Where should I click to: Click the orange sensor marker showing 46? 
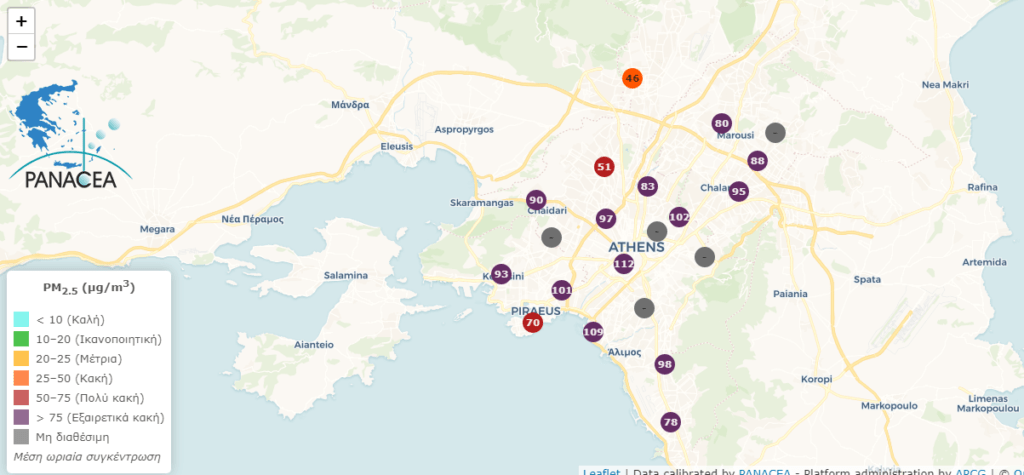pyautogui.click(x=632, y=78)
